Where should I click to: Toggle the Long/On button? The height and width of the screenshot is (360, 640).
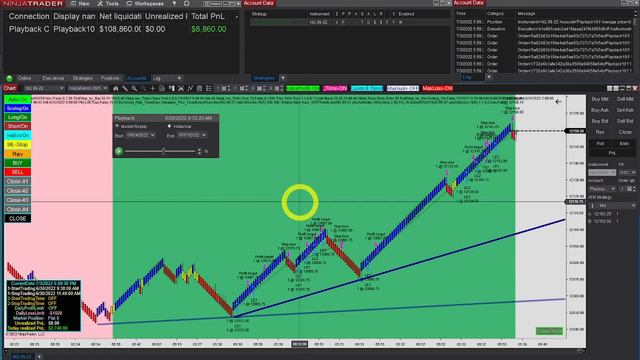pyautogui.click(x=18, y=117)
